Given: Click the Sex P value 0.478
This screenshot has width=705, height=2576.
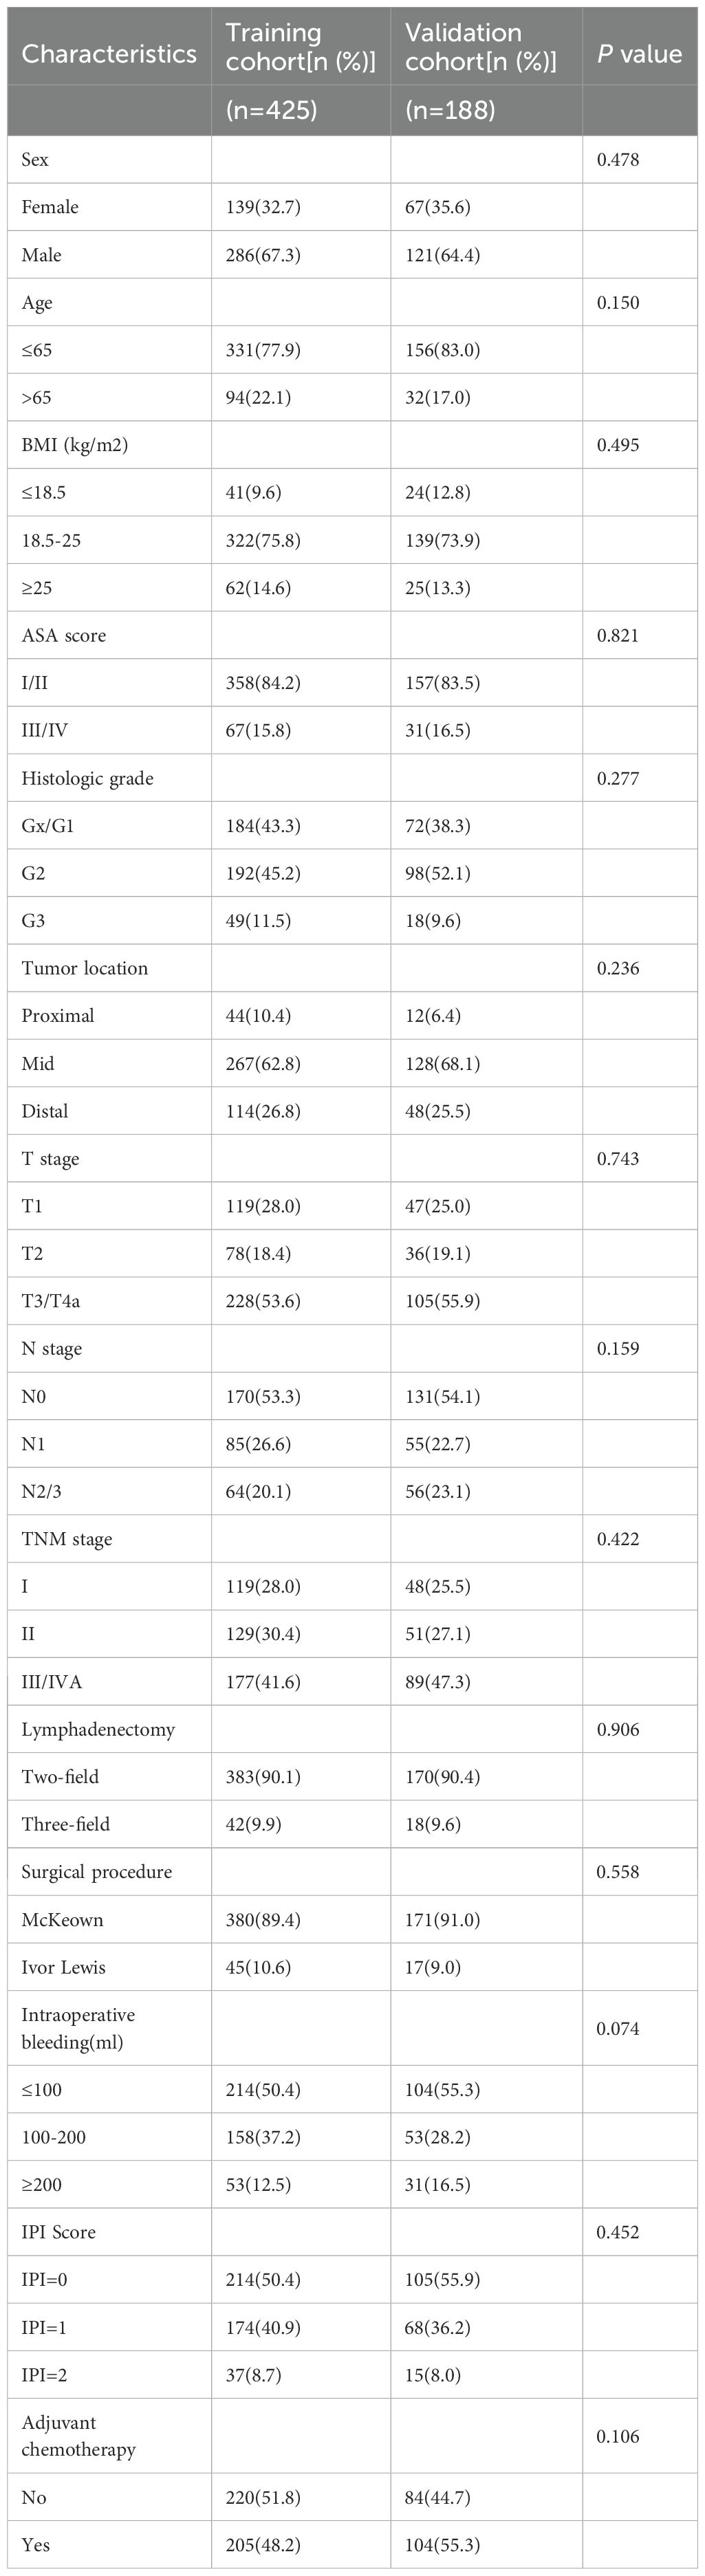Looking at the screenshot, I should (618, 160).
